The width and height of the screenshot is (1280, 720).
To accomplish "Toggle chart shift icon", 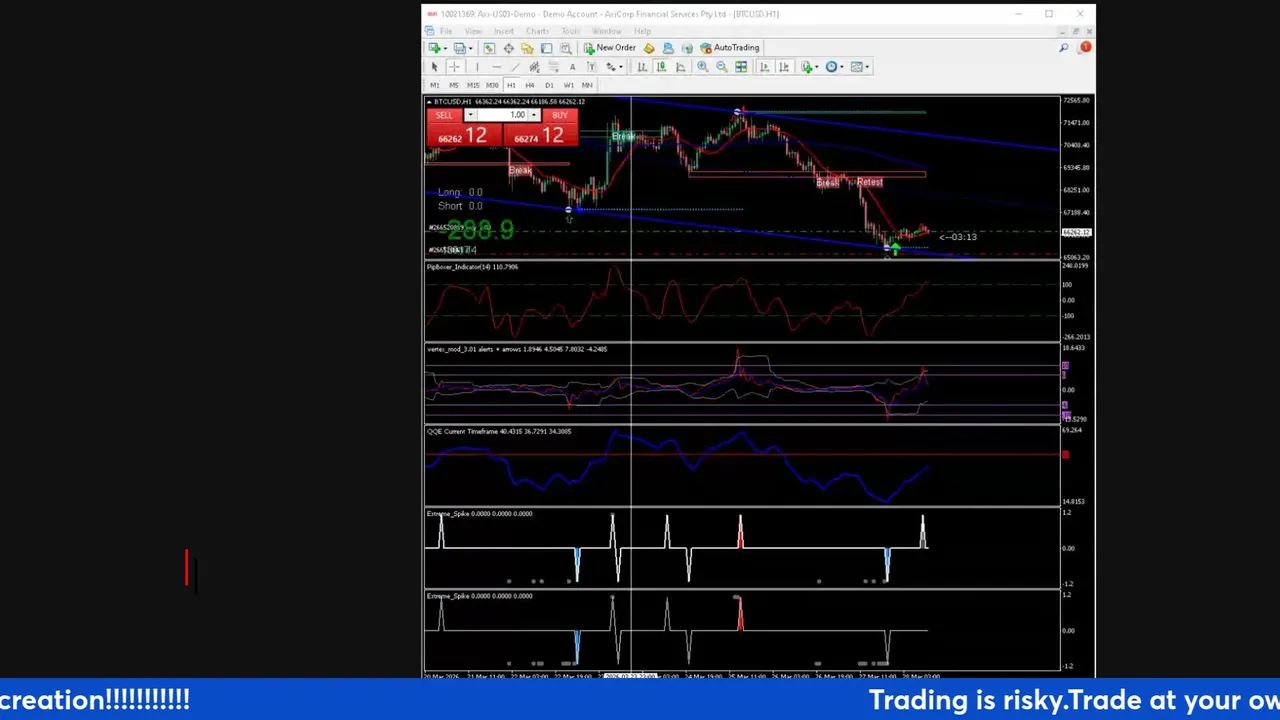I will click(x=784, y=67).
